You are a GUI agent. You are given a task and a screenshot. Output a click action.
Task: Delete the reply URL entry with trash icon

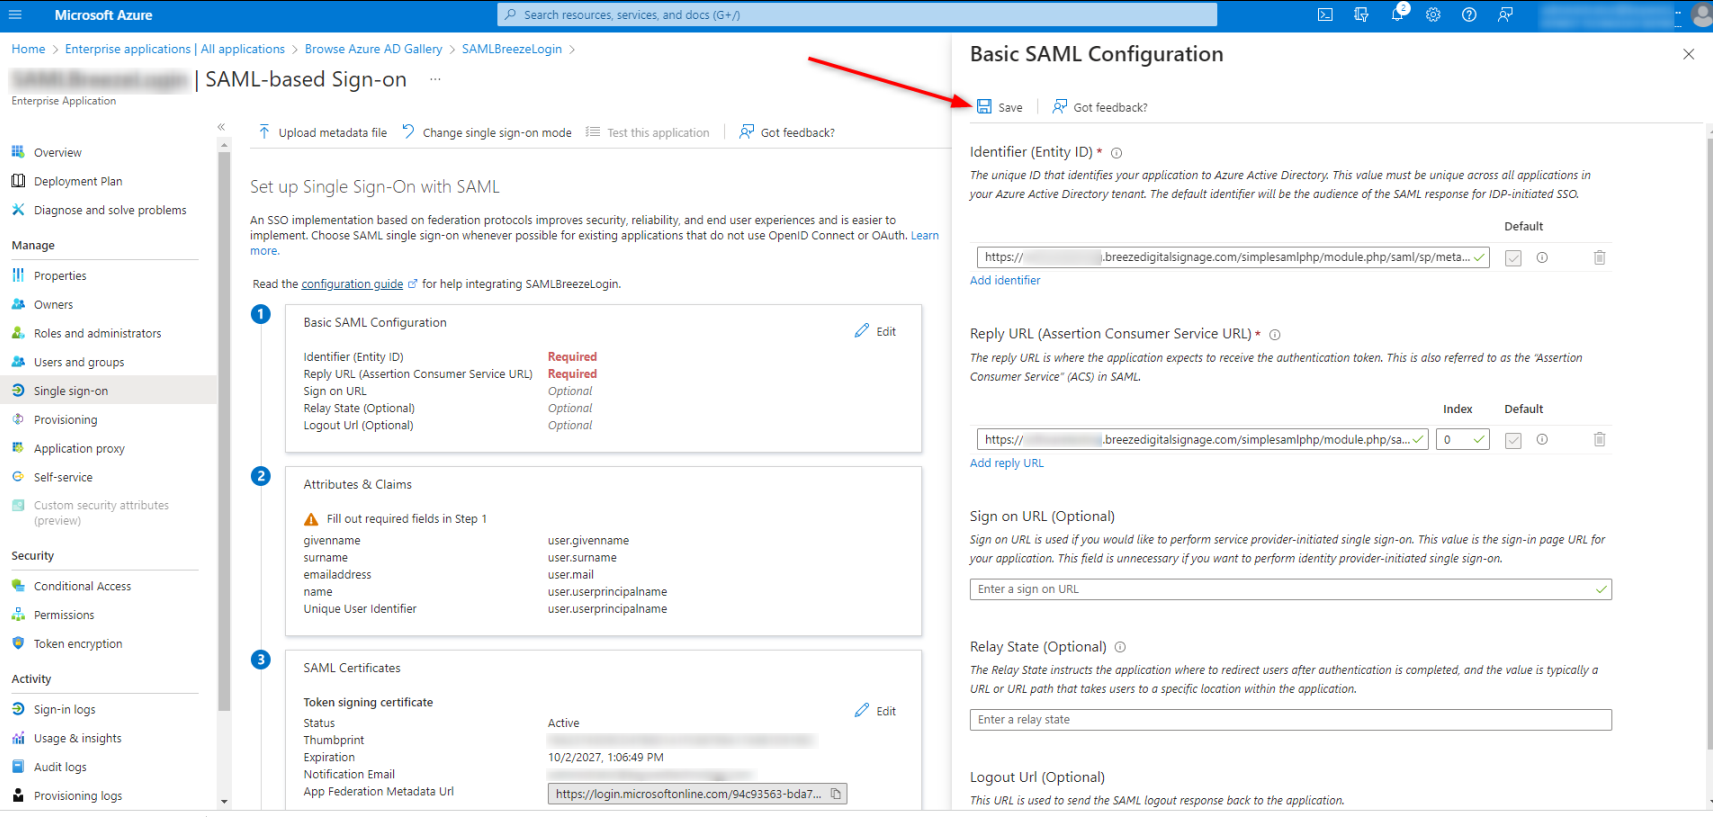tap(1599, 440)
